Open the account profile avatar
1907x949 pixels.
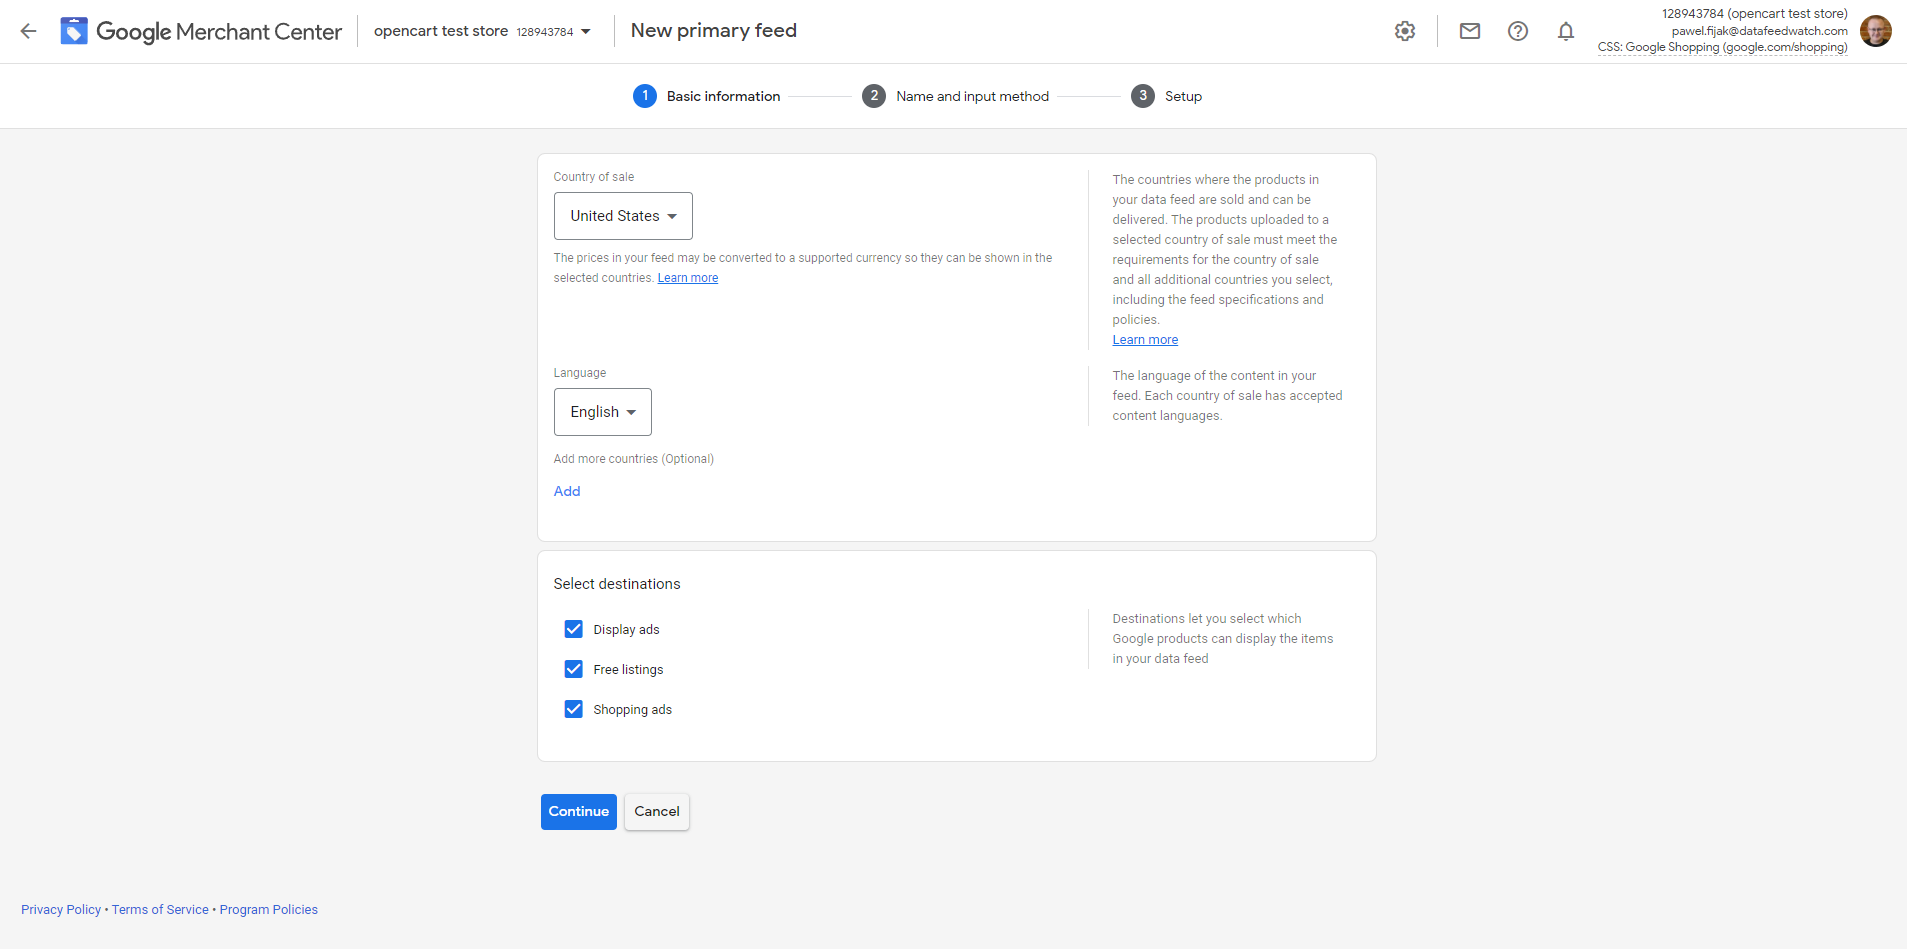click(x=1875, y=30)
